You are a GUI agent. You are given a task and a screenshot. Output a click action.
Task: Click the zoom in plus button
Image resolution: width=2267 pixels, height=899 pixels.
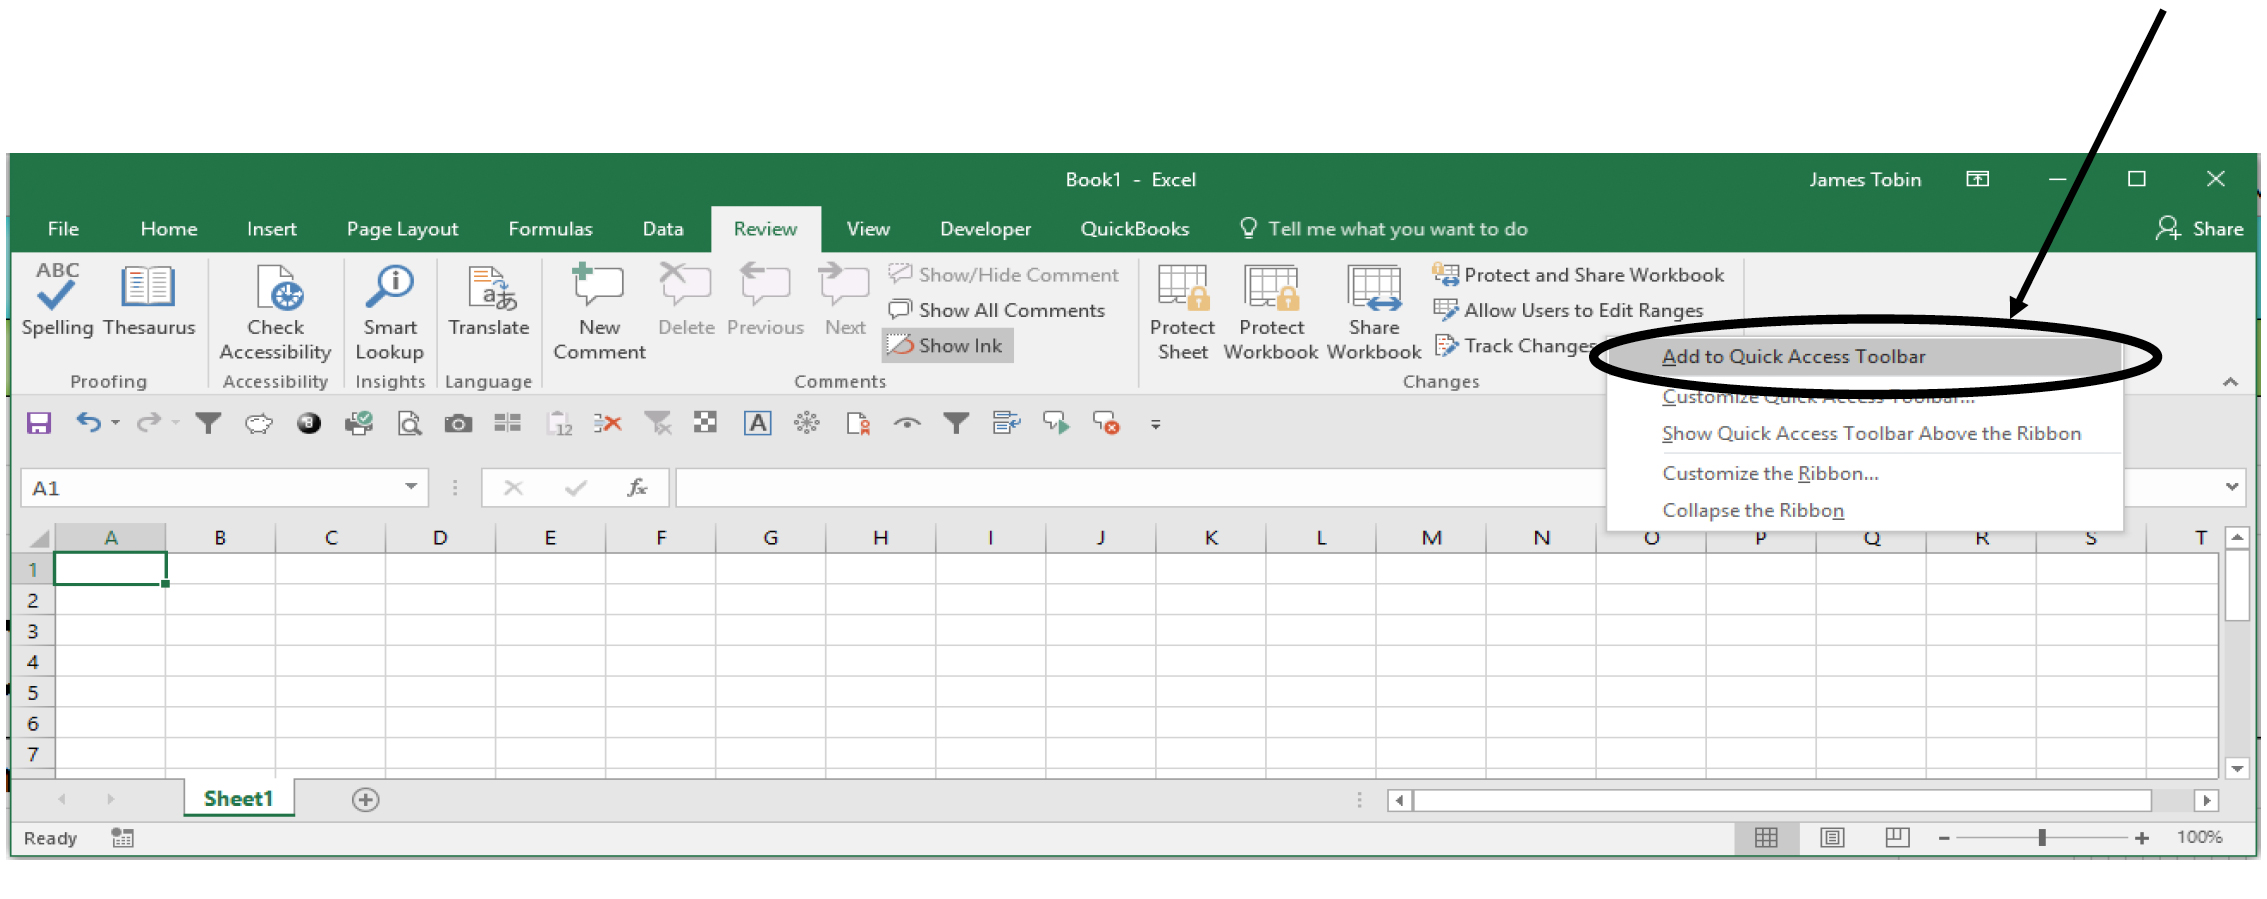pos(2142,838)
